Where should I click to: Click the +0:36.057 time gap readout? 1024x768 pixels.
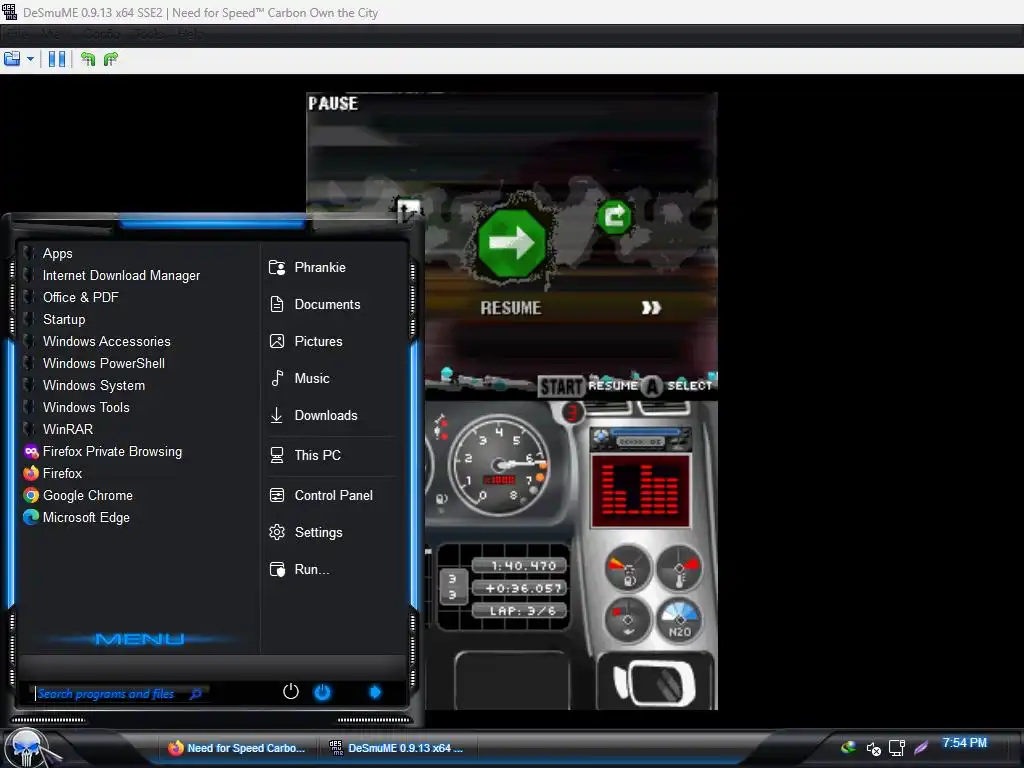tap(520, 588)
